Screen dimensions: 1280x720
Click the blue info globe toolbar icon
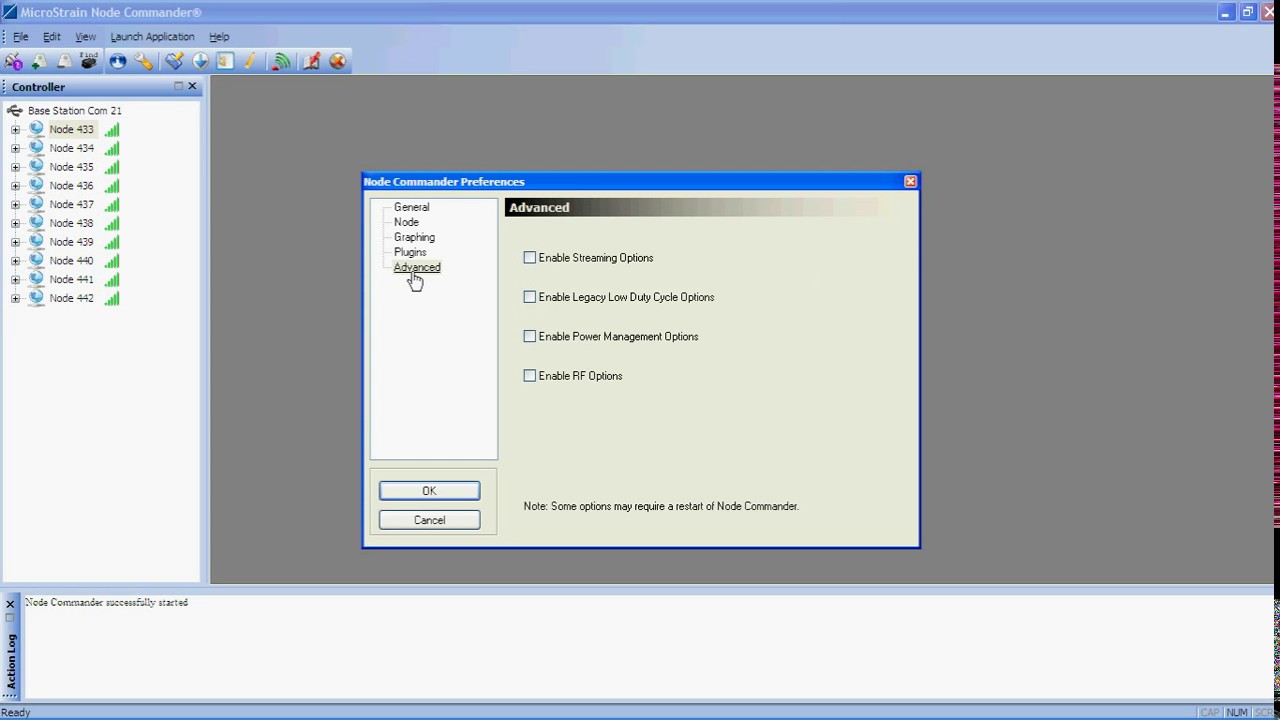118,62
